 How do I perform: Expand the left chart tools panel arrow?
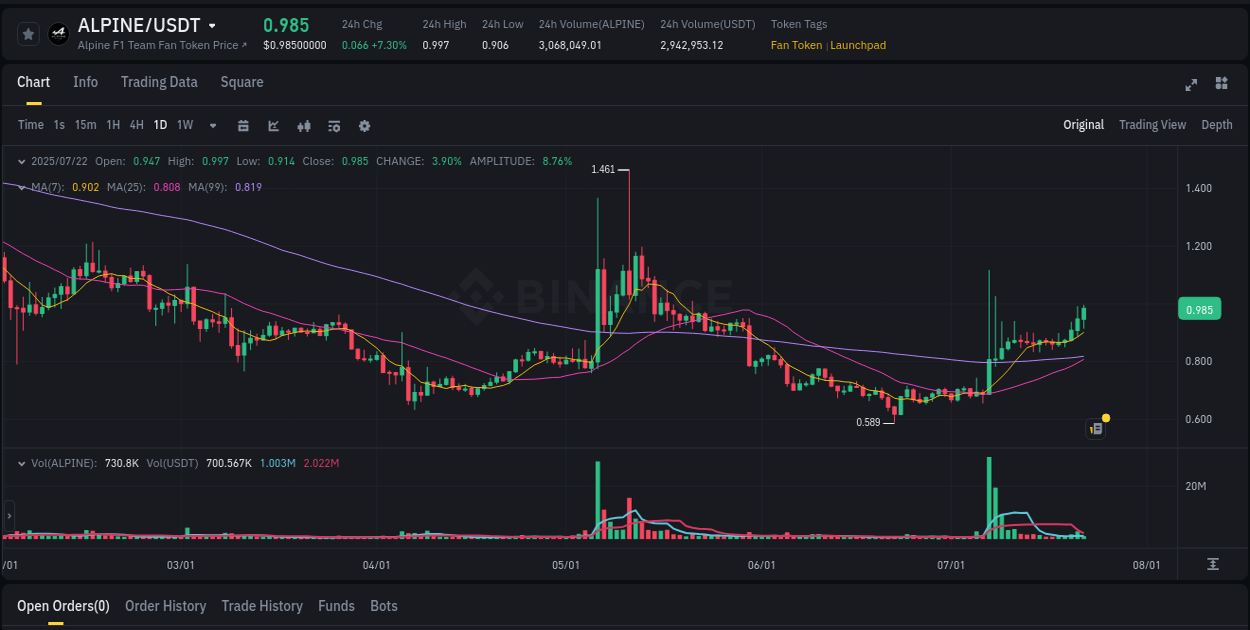tap(7, 517)
